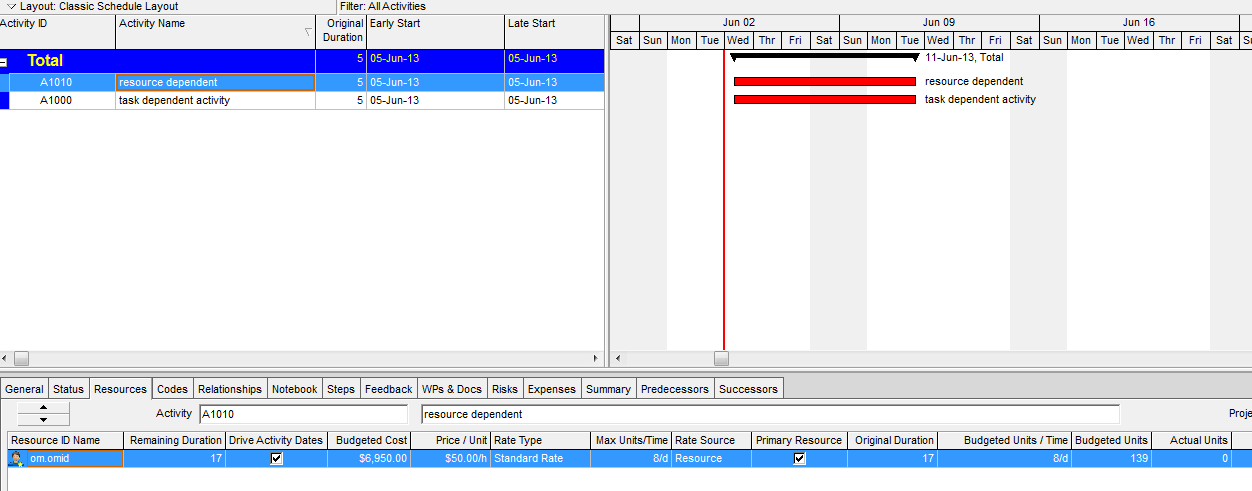
Task: Switch to the Summary tab
Action: coord(608,389)
